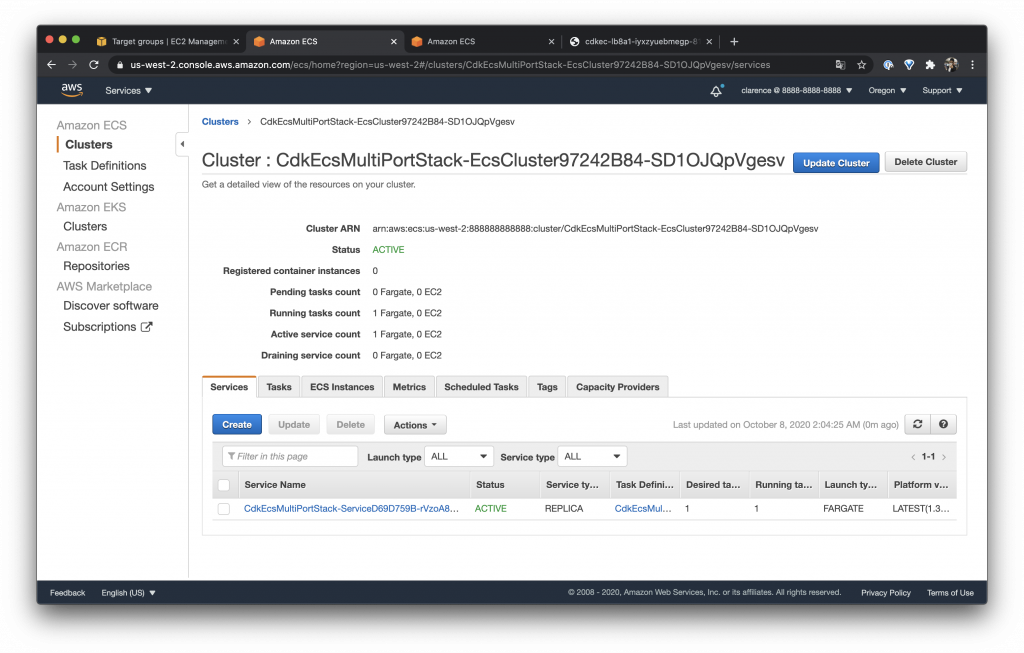Select all services with header checkbox

[x=224, y=485]
